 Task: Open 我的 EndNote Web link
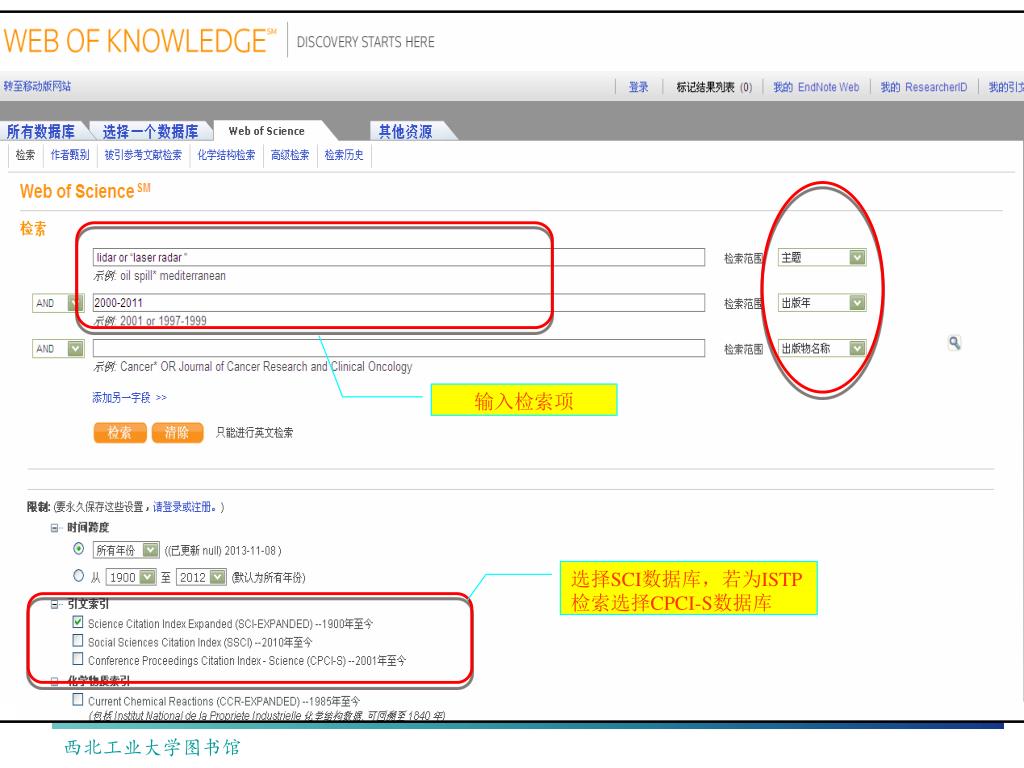pos(816,87)
